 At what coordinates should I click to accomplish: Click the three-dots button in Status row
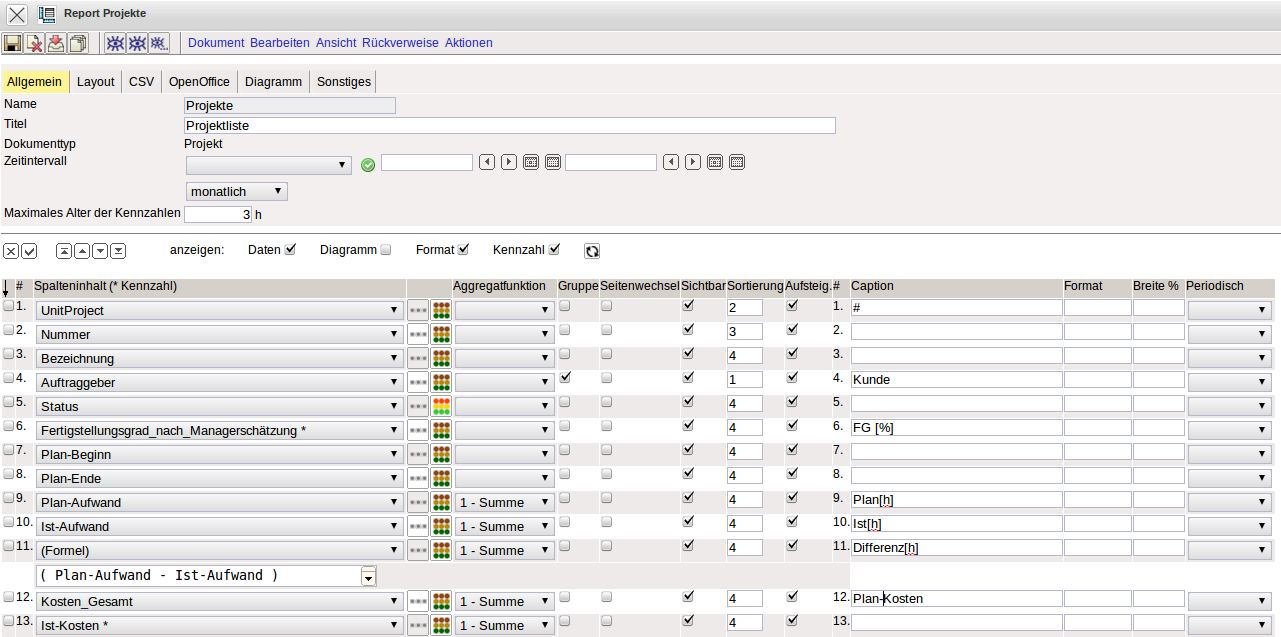click(418, 406)
